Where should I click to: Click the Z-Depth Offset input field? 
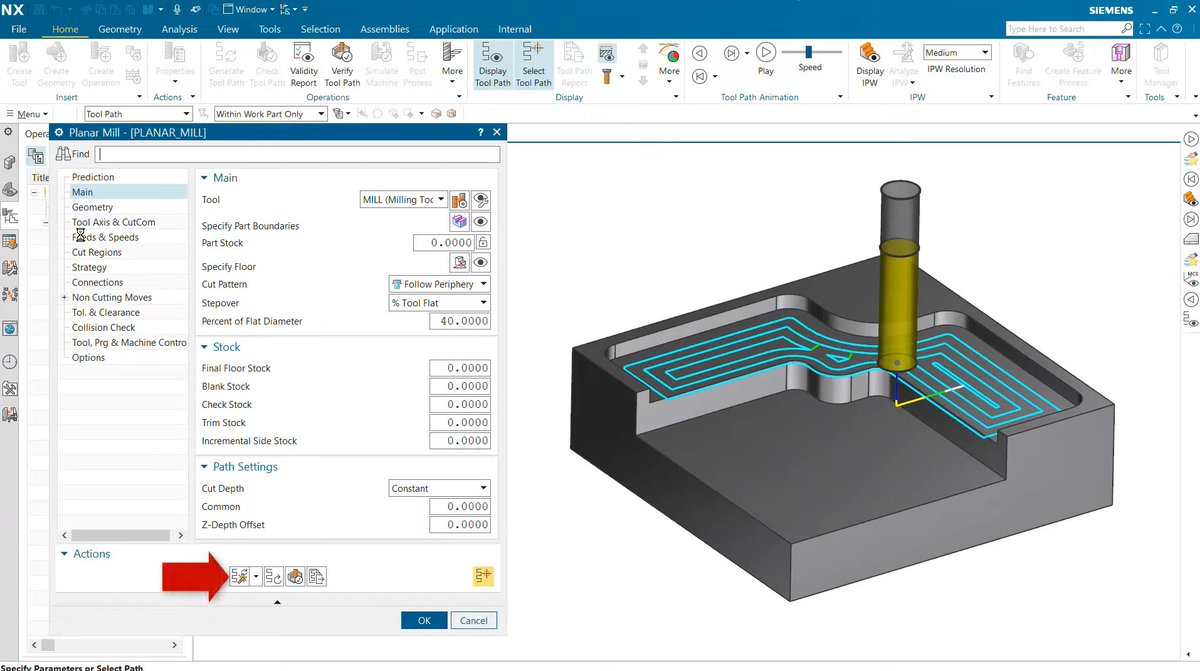pos(459,524)
